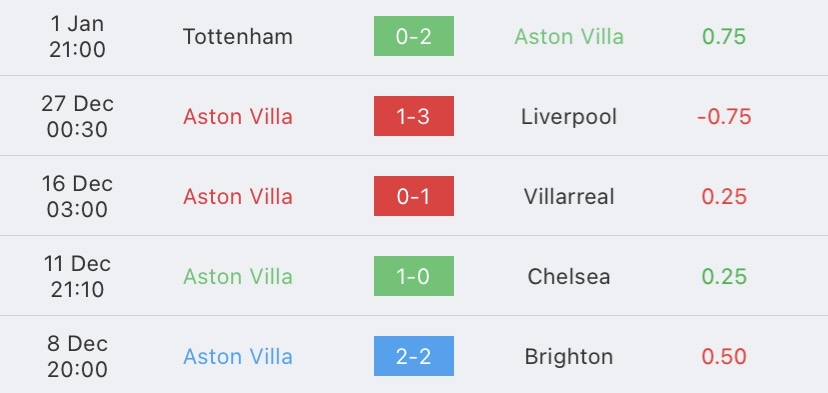Click the 8 Dec 20:00 match date
Viewport: 828px width, 393px height.
coord(77,357)
